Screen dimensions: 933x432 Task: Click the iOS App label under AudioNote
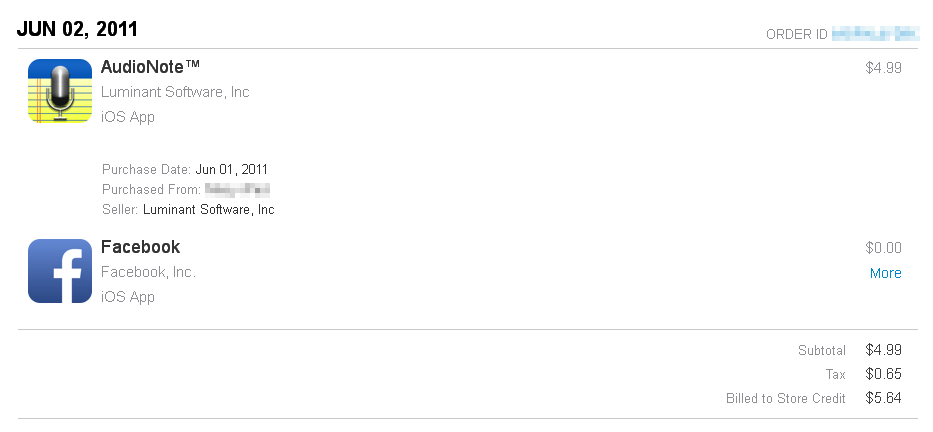coord(128,117)
